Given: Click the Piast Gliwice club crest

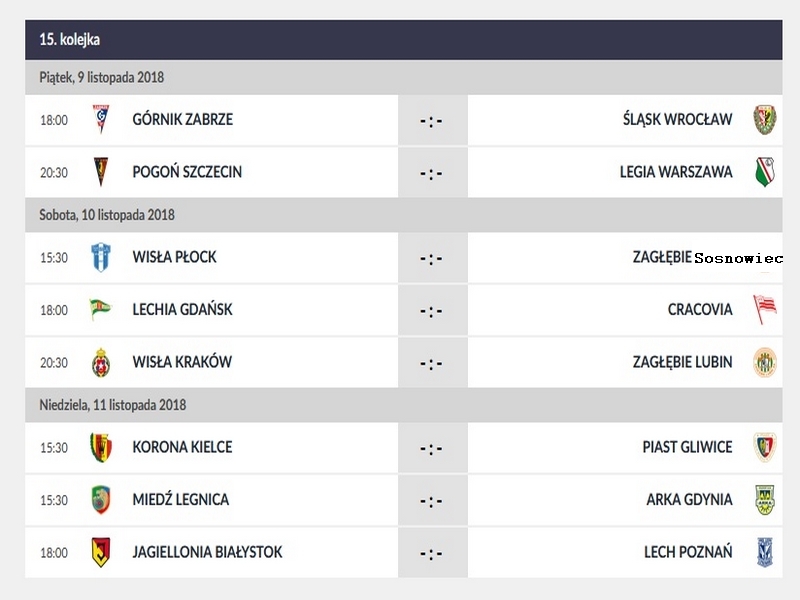Looking at the screenshot, I should (764, 447).
